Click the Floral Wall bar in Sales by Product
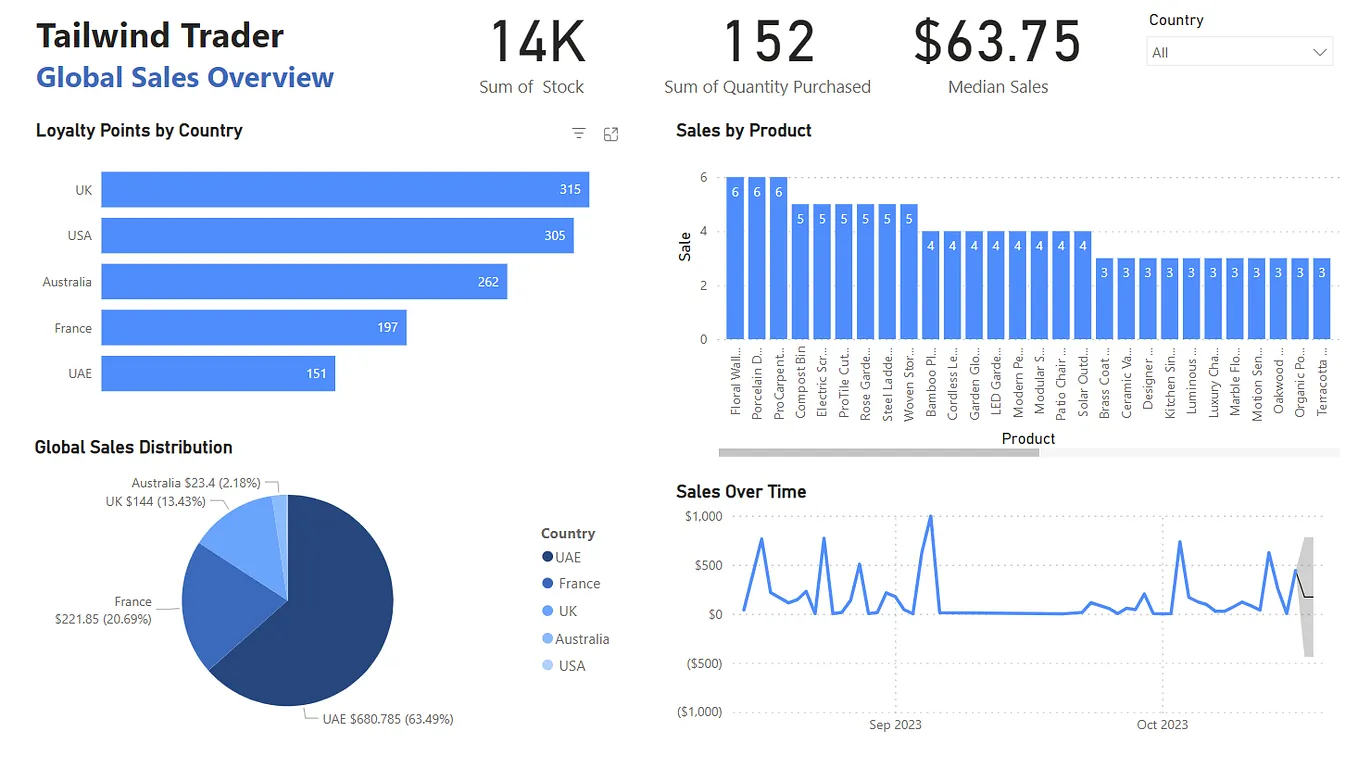The image size is (1358, 758). pyautogui.click(x=737, y=260)
